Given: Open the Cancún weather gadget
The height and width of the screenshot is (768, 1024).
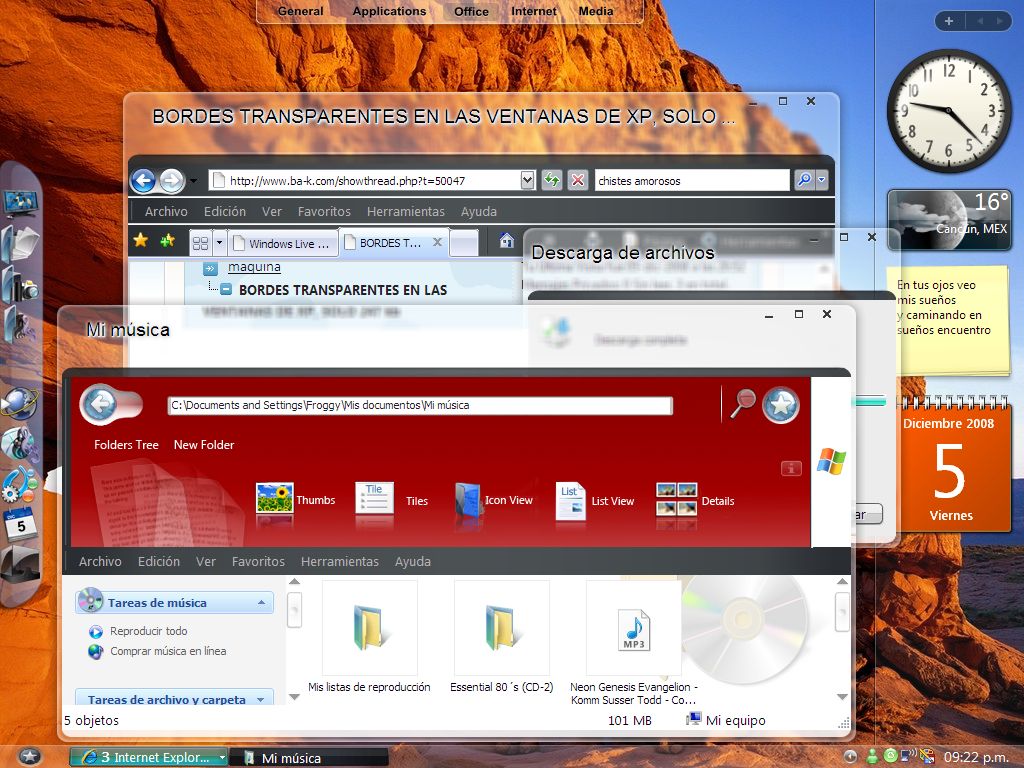Looking at the screenshot, I should pyautogui.click(x=949, y=220).
